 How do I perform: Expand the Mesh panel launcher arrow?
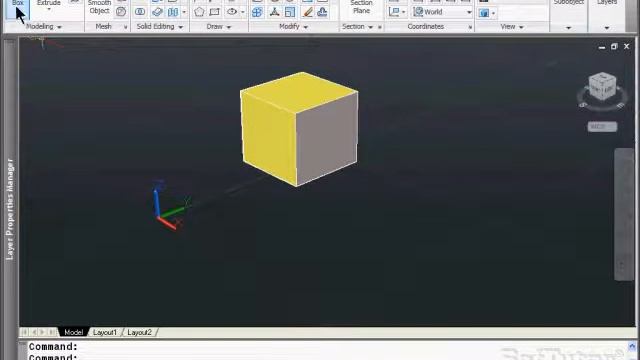[x=125, y=27]
